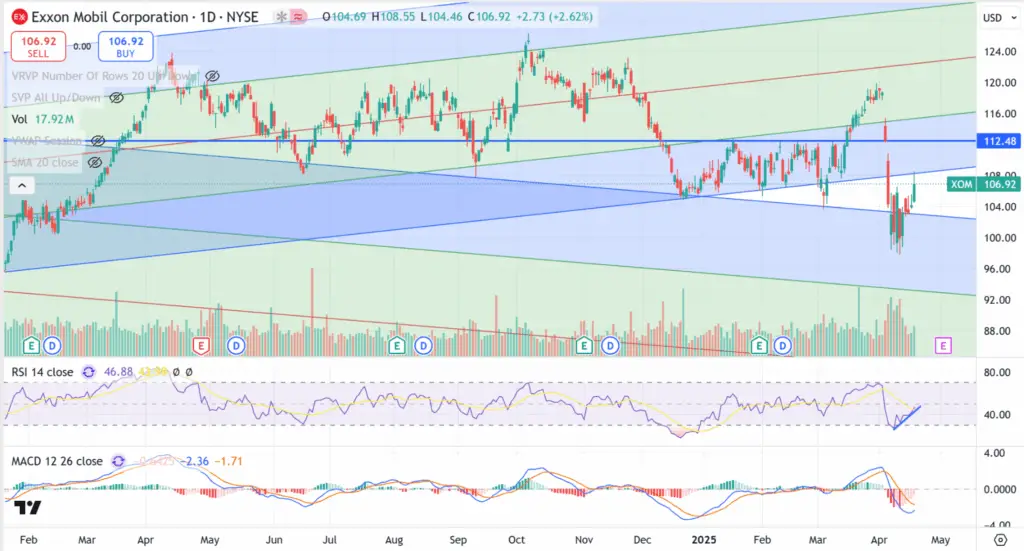
Task: Click the RSI 14 close indicator label
Action: point(42,372)
